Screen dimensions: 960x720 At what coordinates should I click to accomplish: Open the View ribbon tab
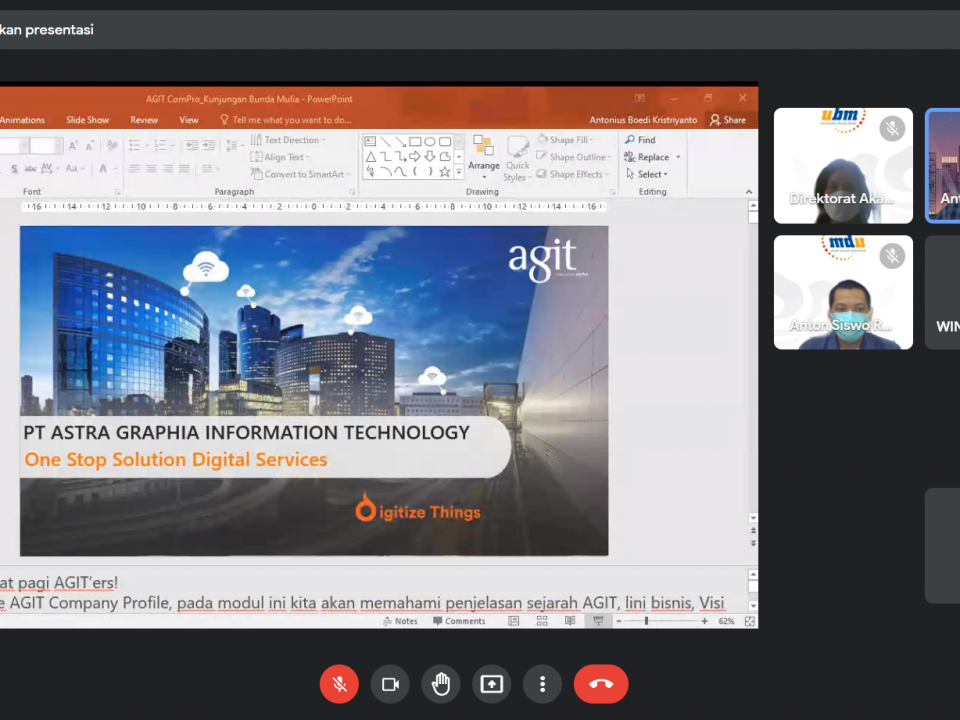[189, 120]
